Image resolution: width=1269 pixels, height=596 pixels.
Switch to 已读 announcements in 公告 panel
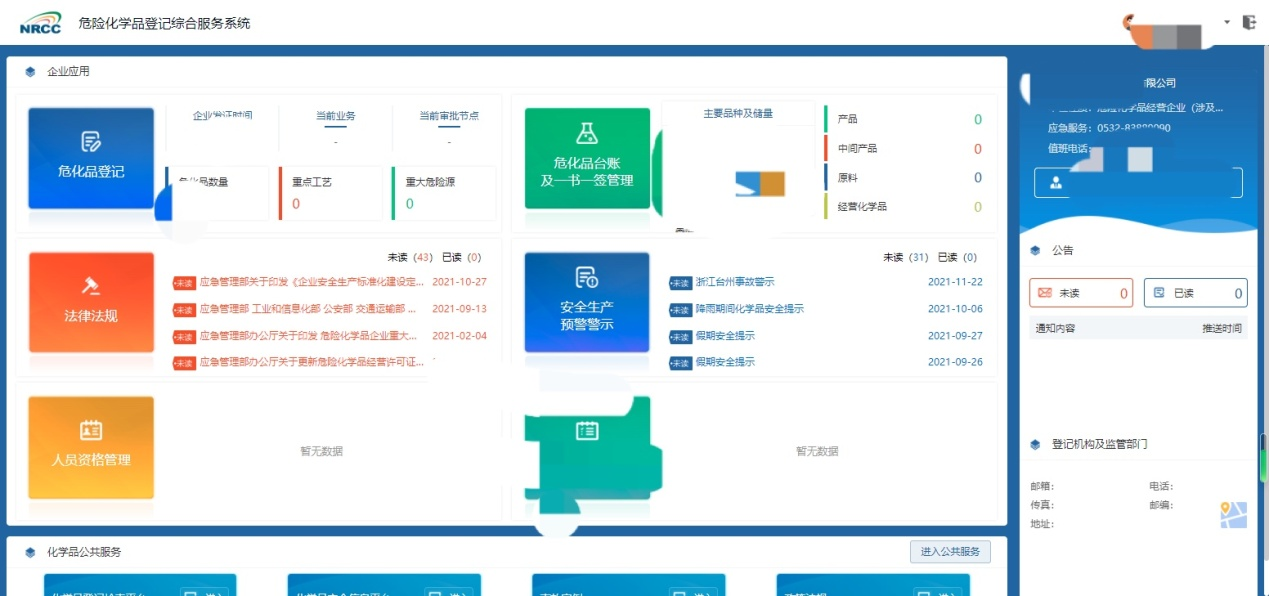coord(1196,292)
